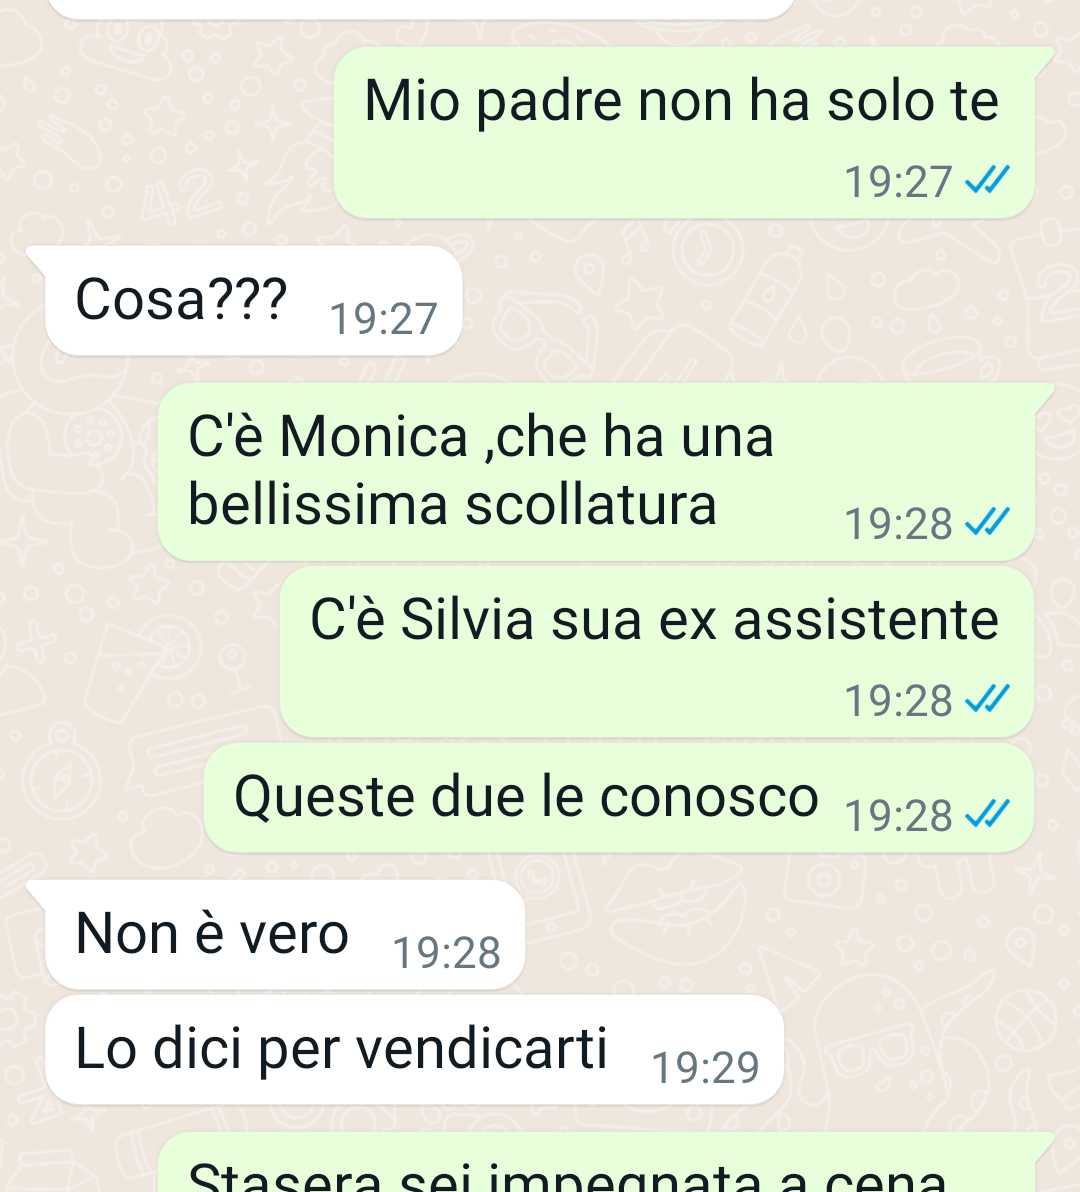Image resolution: width=1080 pixels, height=1192 pixels.
Task: Select the 'Lo dici per vendicarti' message
Action: pyautogui.click(x=414, y=1049)
